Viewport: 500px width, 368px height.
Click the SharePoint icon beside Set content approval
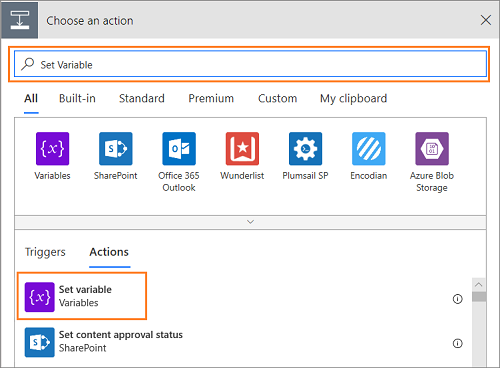coord(40,342)
